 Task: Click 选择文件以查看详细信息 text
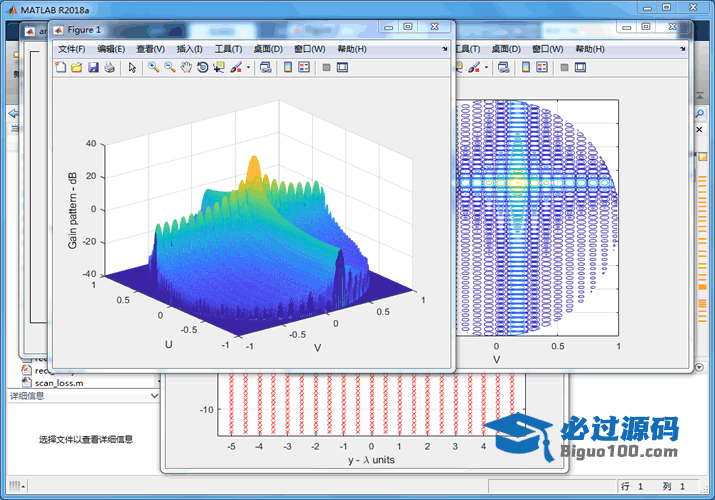(86, 439)
